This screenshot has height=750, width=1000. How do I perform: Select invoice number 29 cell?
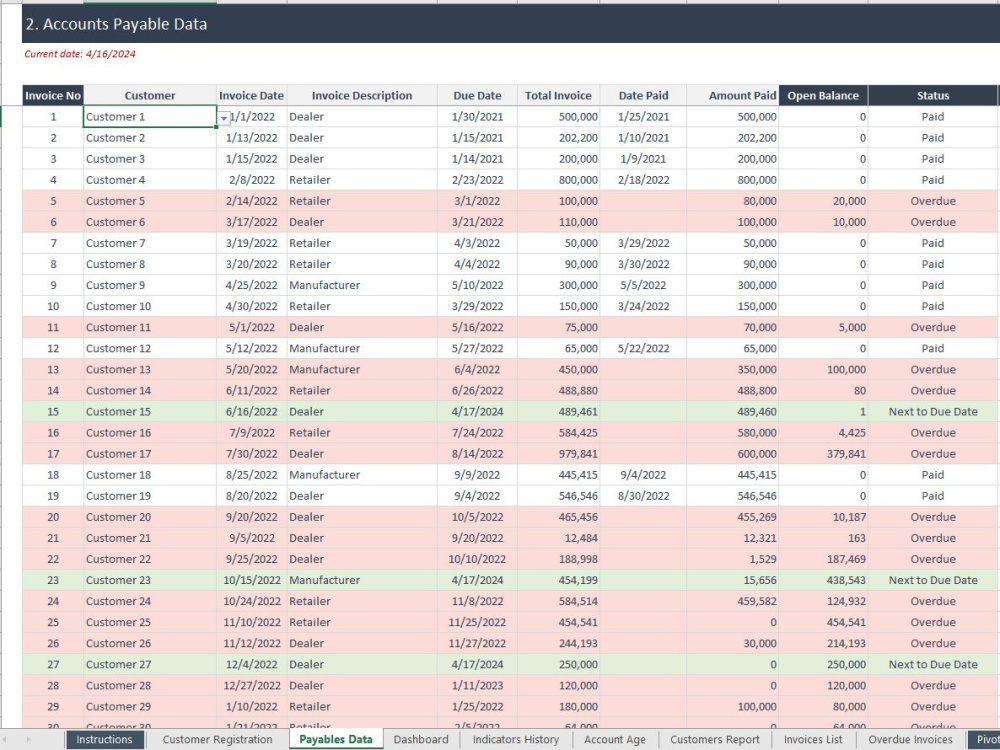point(53,706)
